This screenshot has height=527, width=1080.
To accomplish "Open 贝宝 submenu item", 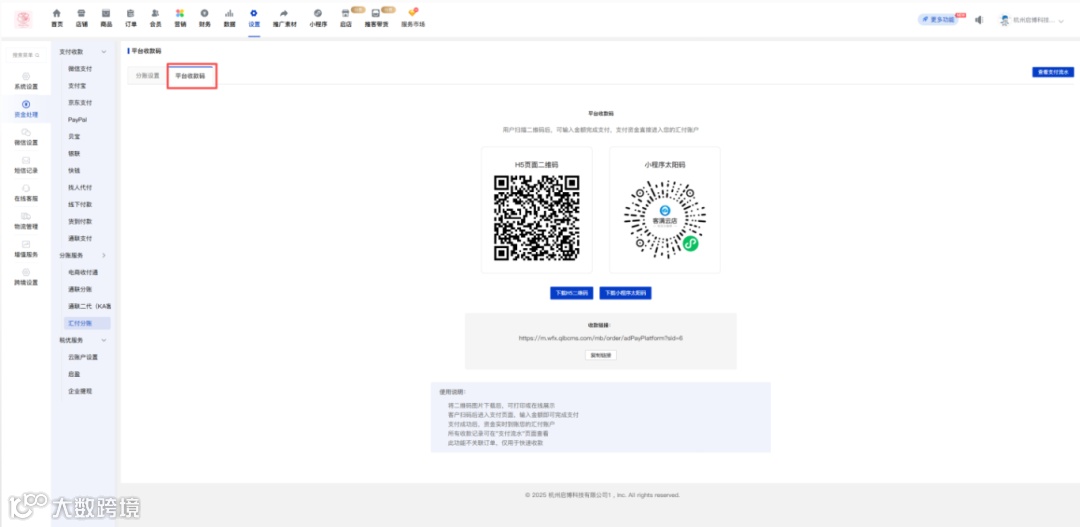I will pyautogui.click(x=74, y=136).
